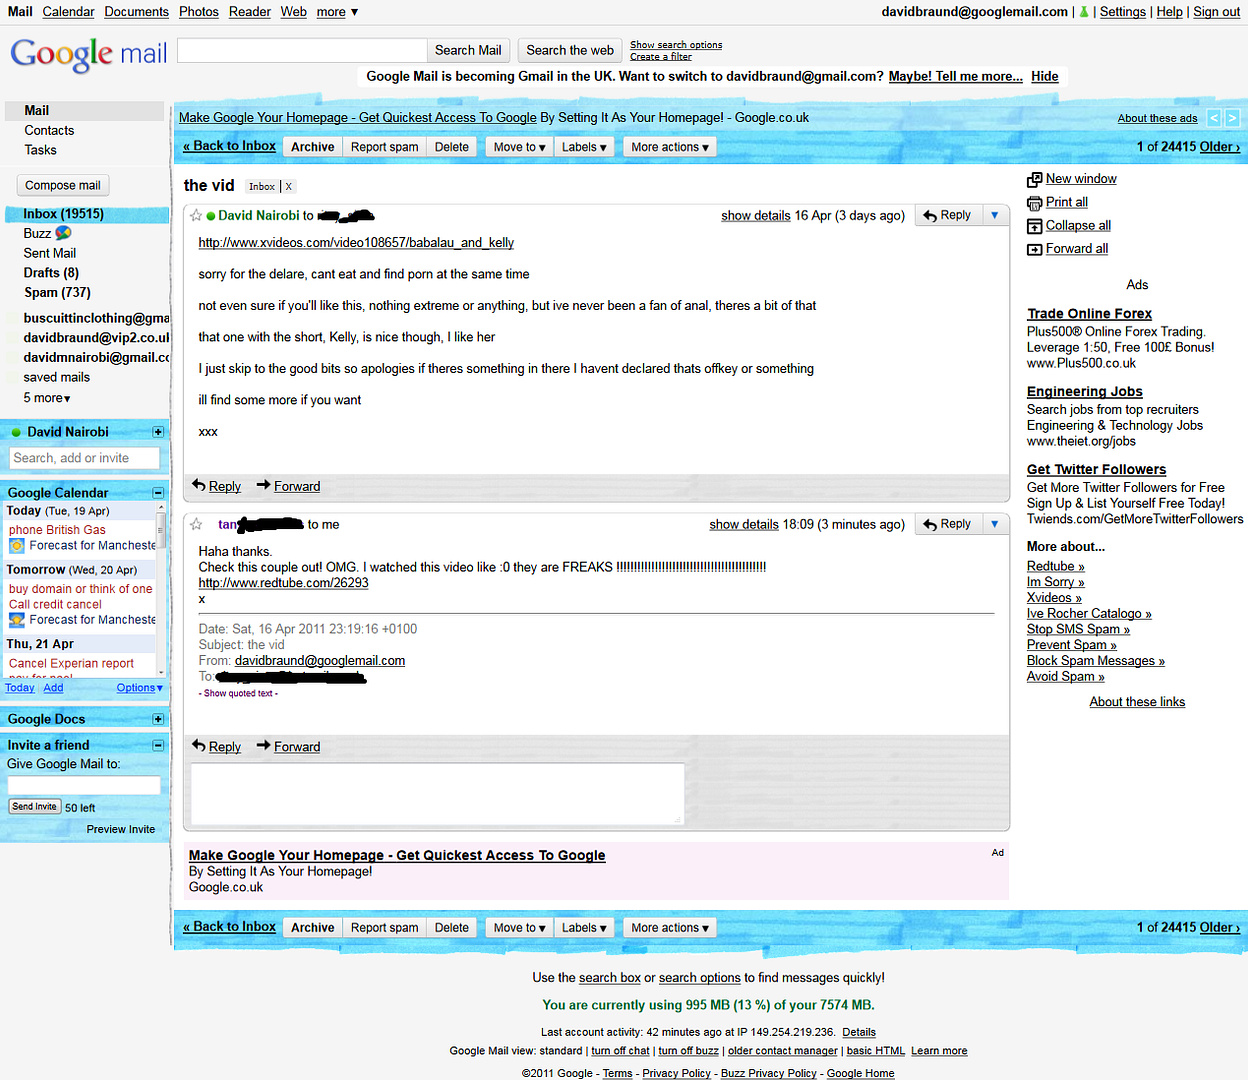Click the top Report spam button
Screen dimensions: 1248x1080
point(384,147)
